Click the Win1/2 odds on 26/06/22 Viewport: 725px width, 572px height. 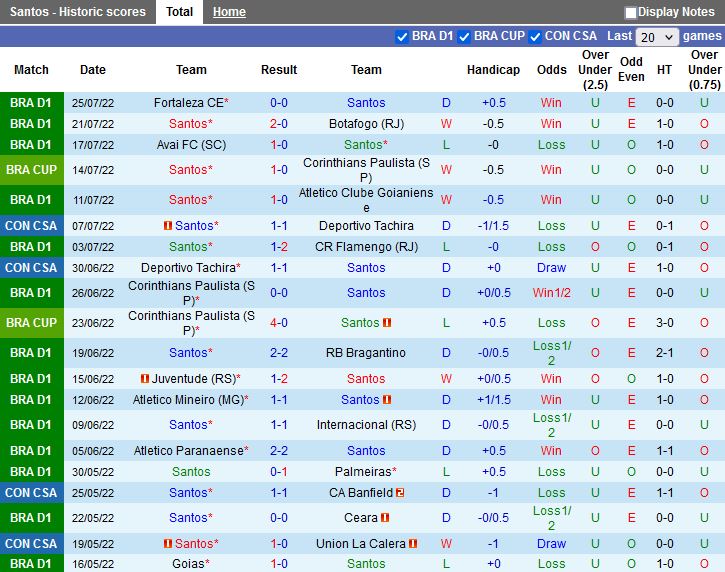click(x=552, y=293)
